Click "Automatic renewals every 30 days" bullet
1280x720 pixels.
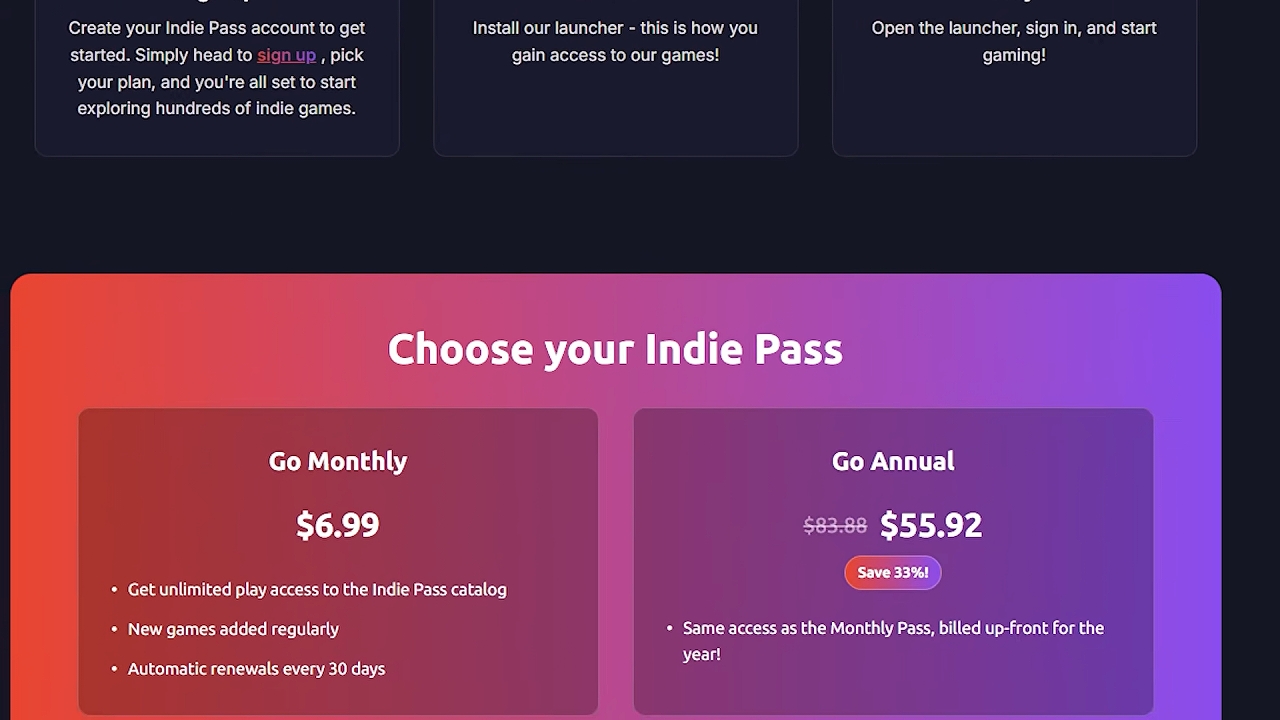(x=256, y=669)
